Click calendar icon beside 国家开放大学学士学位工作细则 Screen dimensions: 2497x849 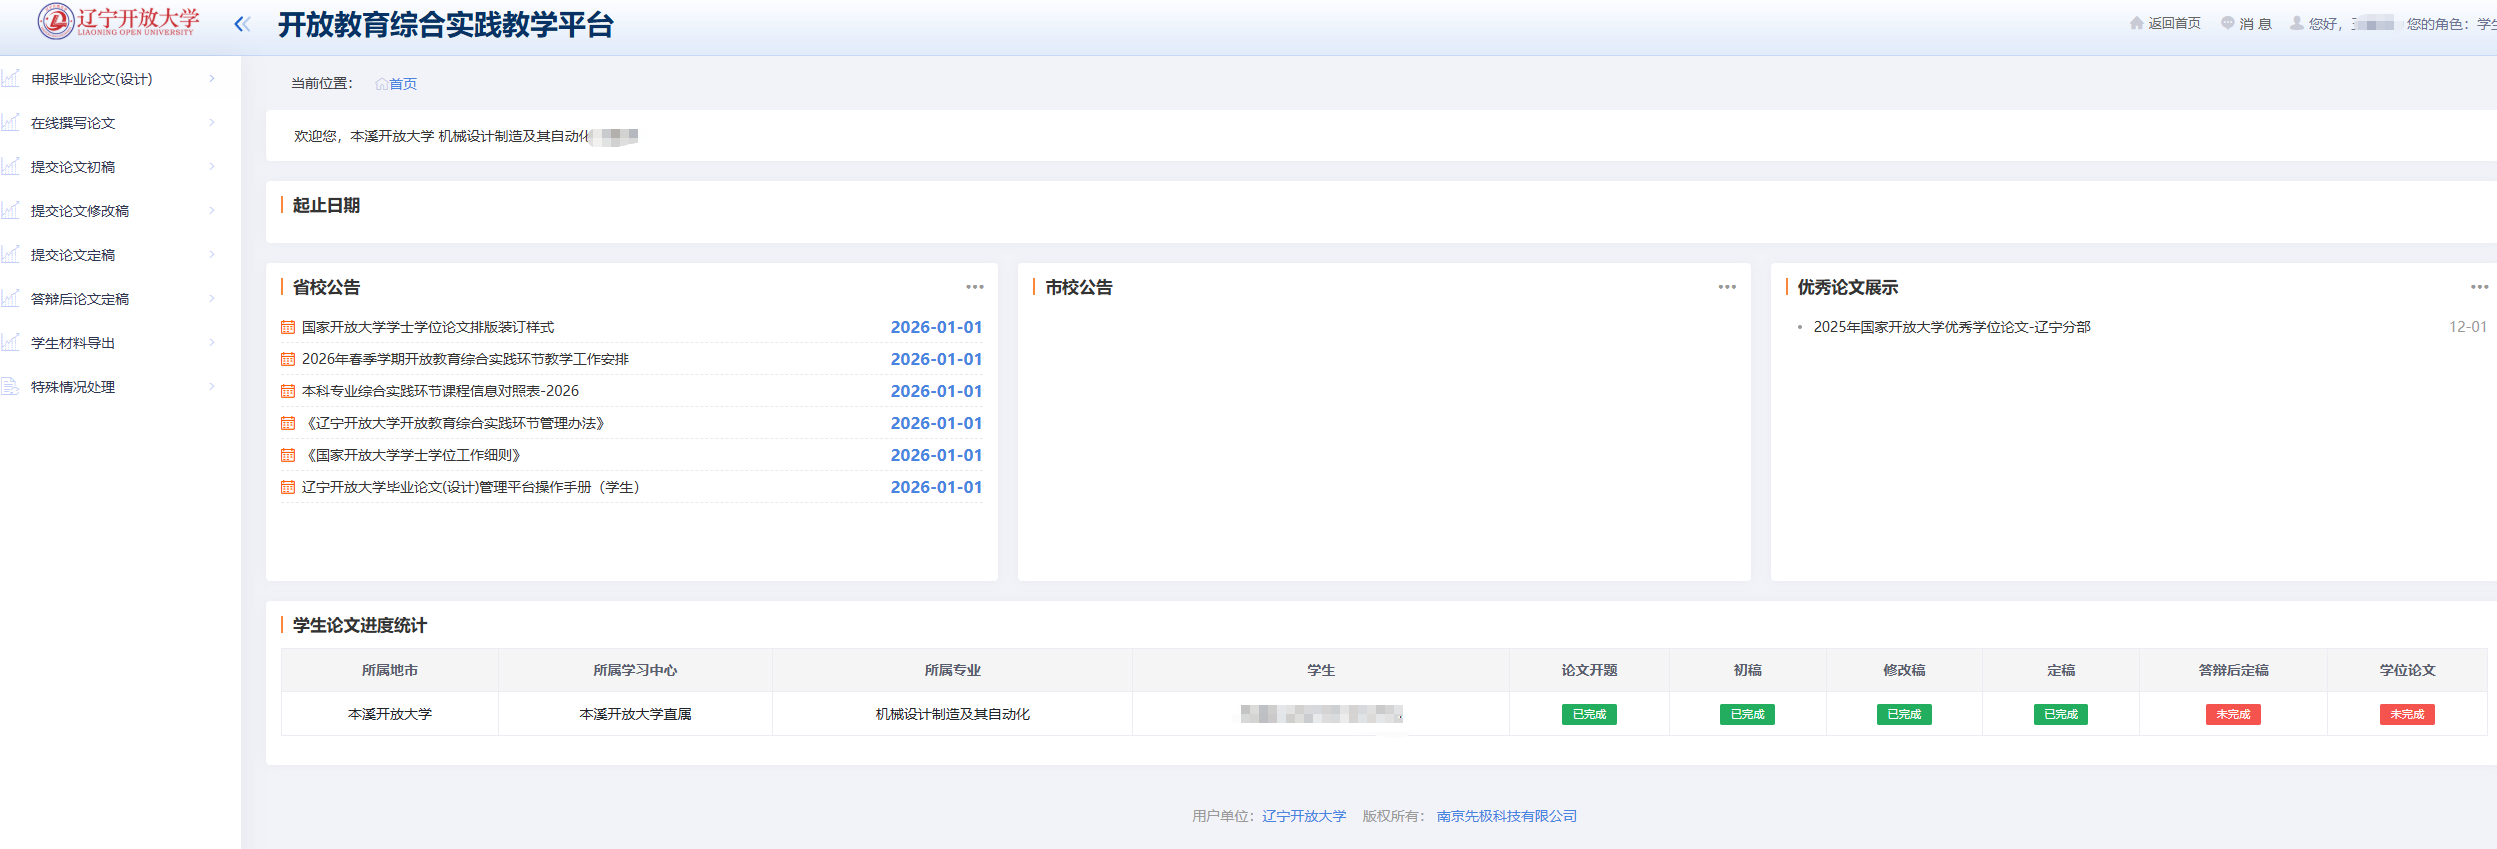pos(288,455)
